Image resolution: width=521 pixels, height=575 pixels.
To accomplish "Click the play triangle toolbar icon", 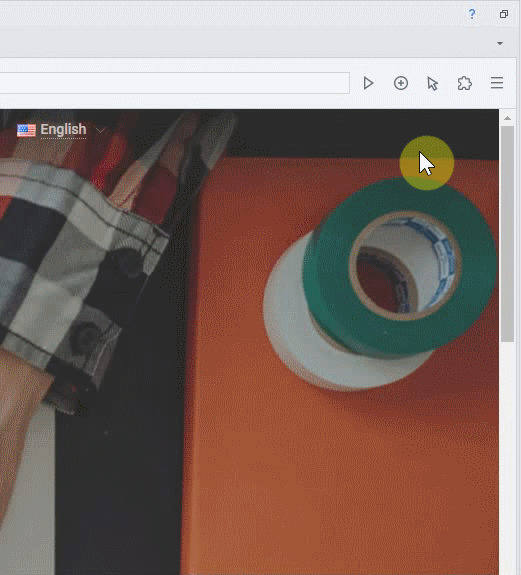I will 368,83.
